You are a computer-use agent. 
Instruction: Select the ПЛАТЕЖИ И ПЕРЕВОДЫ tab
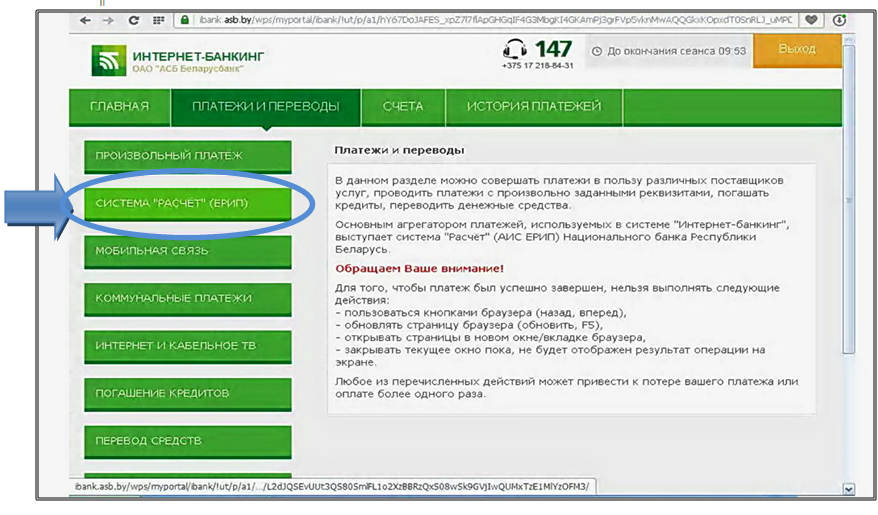pyautogui.click(x=265, y=107)
